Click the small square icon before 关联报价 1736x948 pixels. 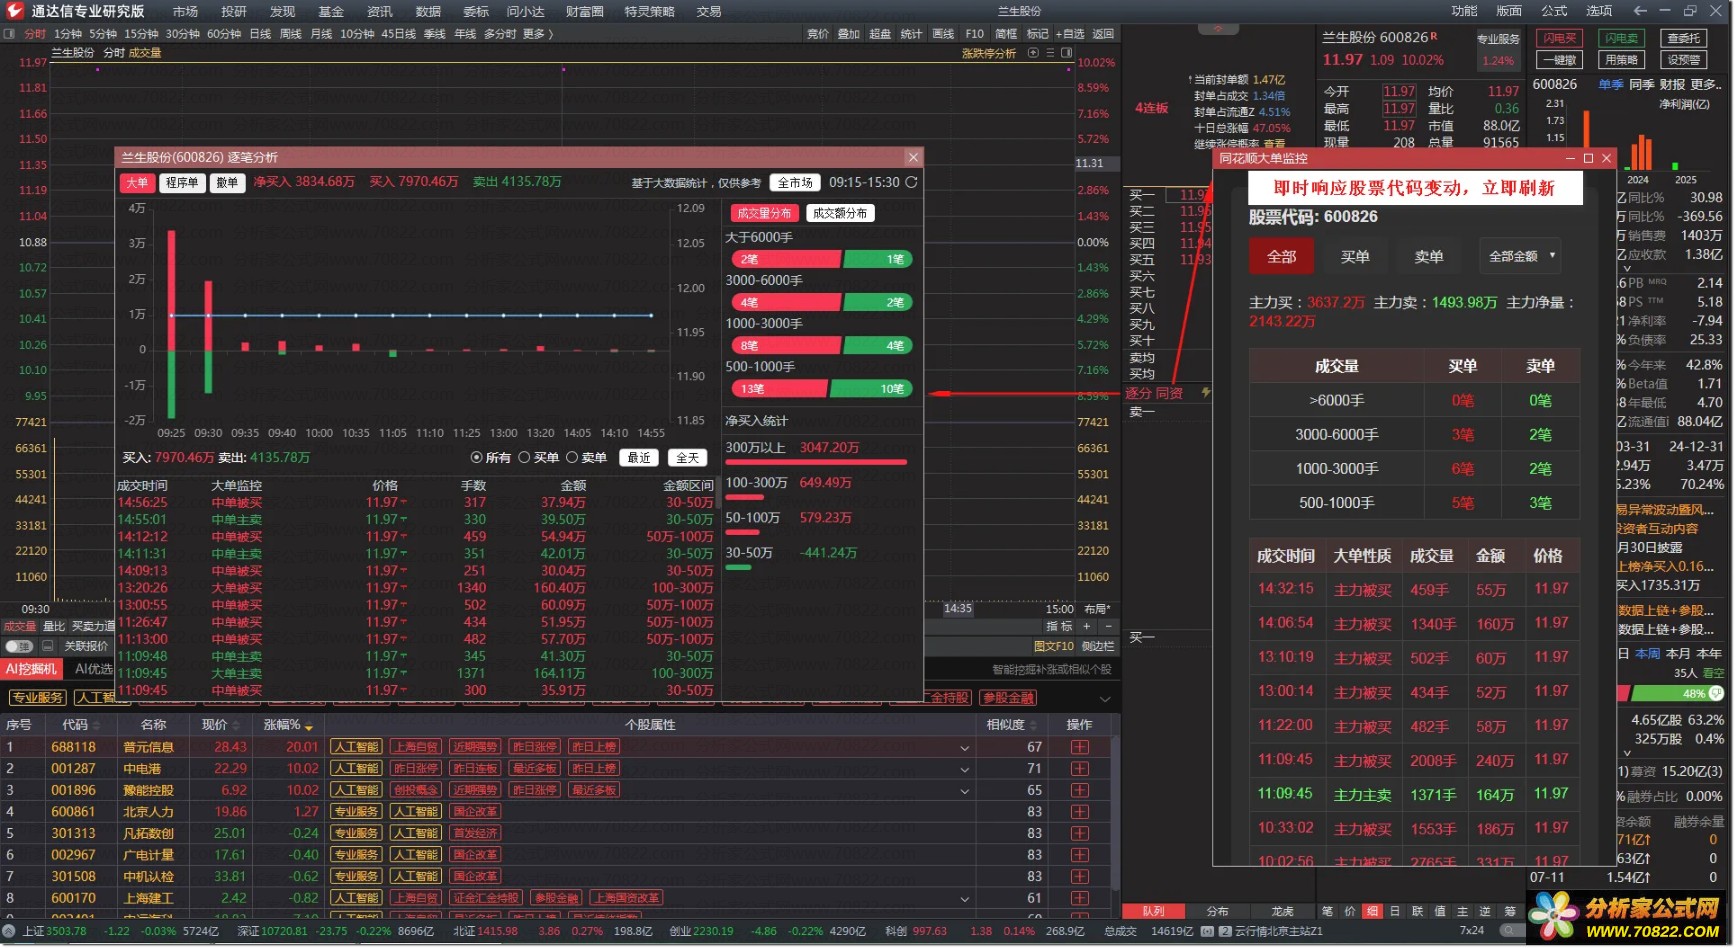[47, 646]
